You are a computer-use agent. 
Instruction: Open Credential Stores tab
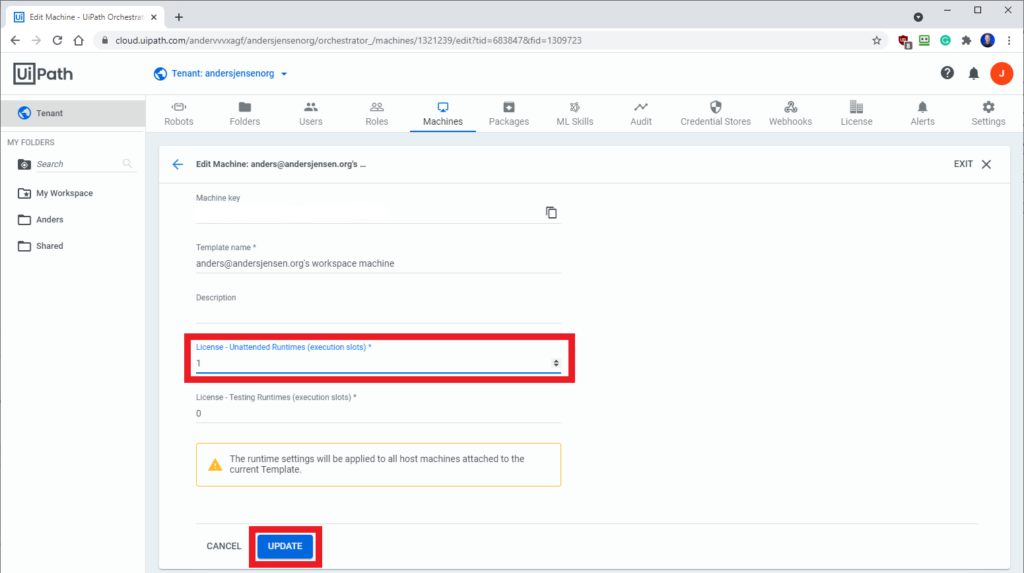(x=715, y=114)
